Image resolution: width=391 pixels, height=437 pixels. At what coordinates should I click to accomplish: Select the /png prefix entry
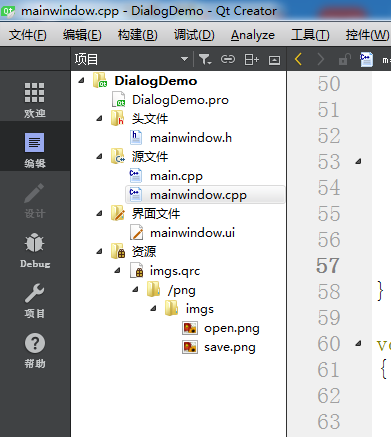coord(182,290)
